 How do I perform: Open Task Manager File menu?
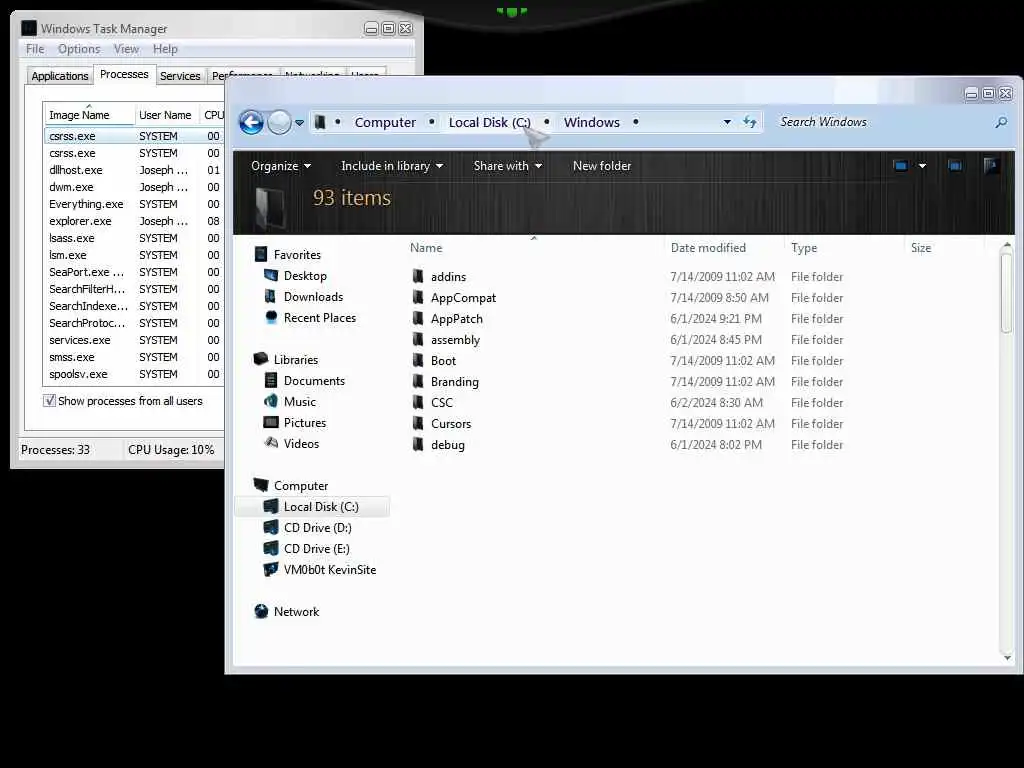[x=35, y=49]
